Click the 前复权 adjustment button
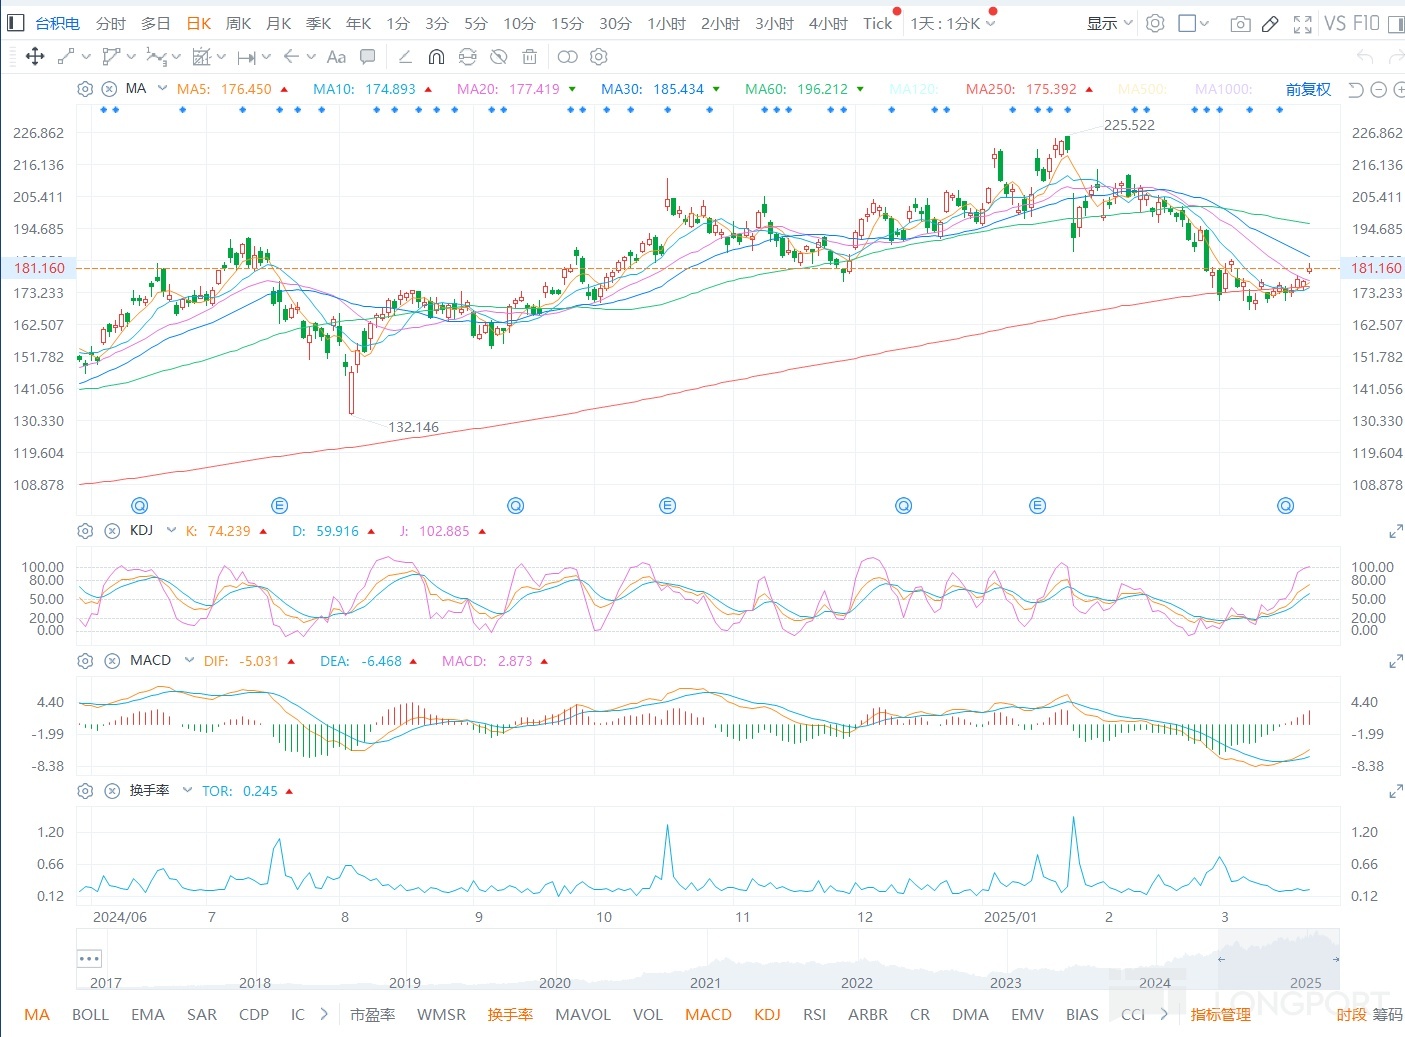 tap(1308, 89)
